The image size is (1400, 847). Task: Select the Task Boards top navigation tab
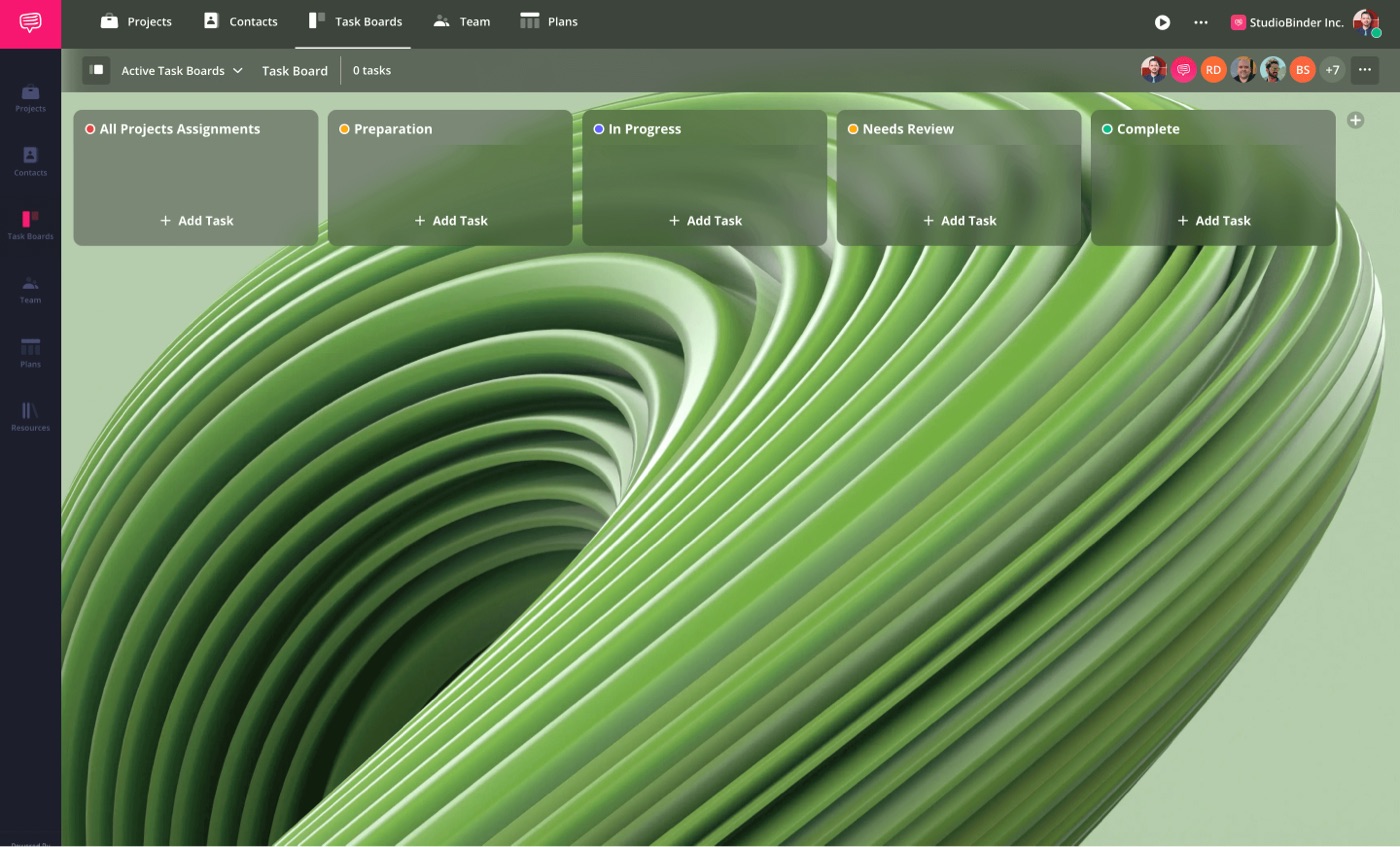tap(355, 21)
